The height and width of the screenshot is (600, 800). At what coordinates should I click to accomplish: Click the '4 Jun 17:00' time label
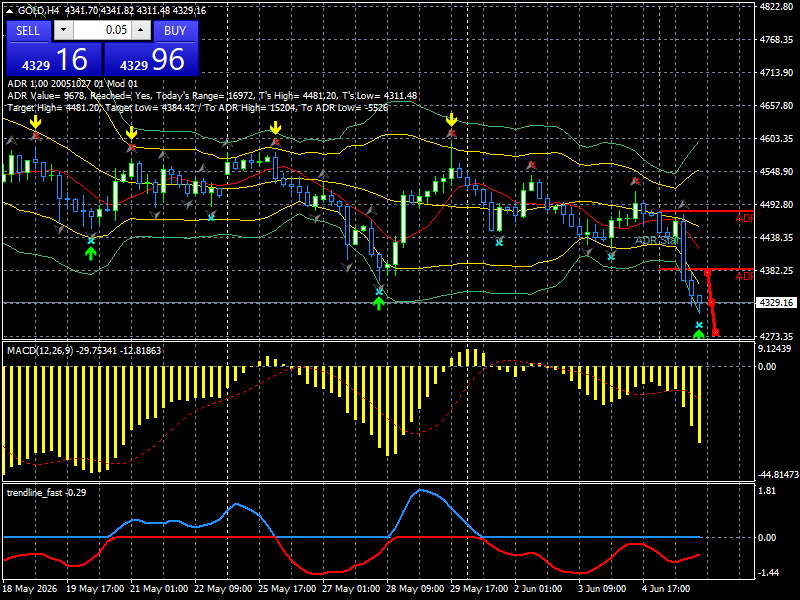666,589
